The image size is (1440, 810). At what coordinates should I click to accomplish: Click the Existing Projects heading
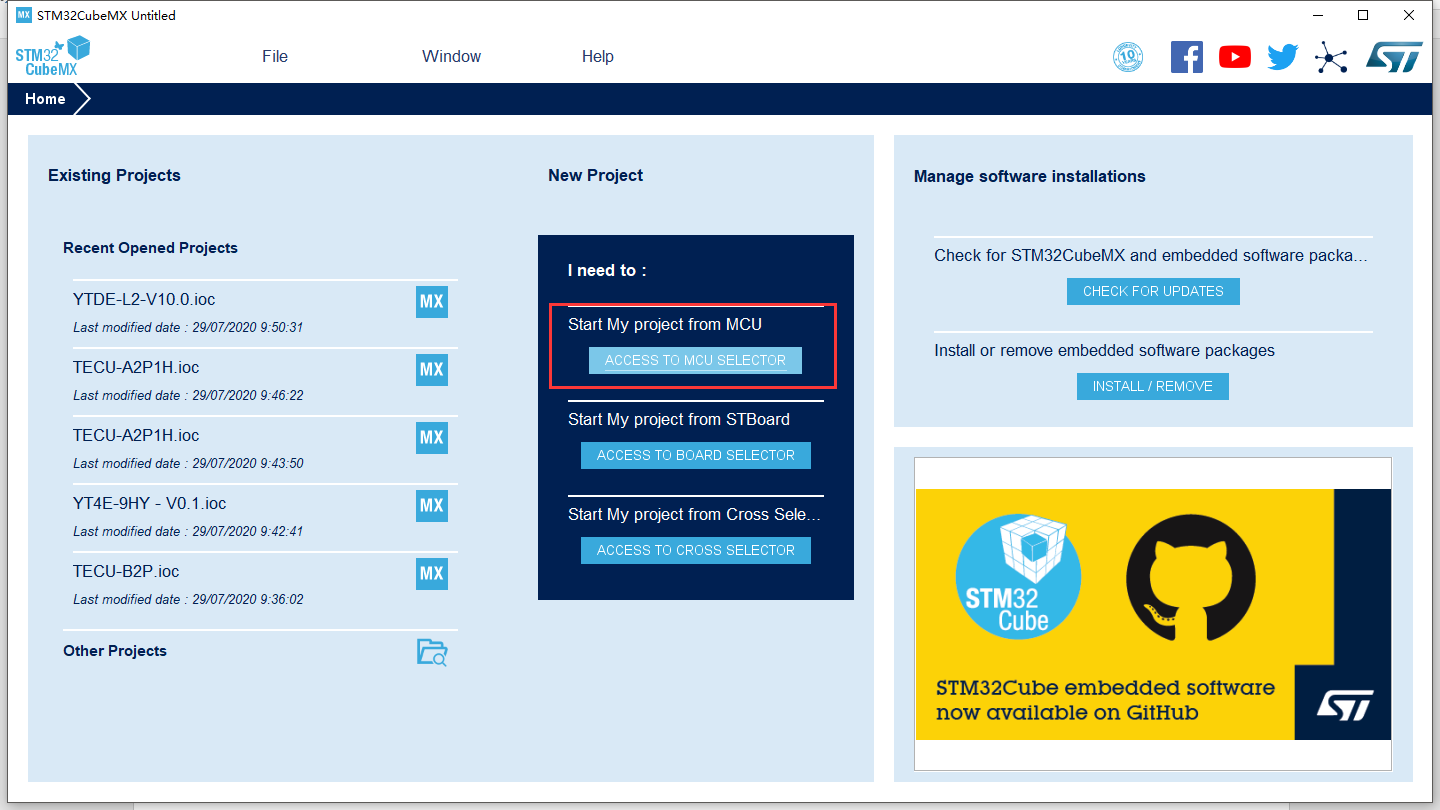114,175
